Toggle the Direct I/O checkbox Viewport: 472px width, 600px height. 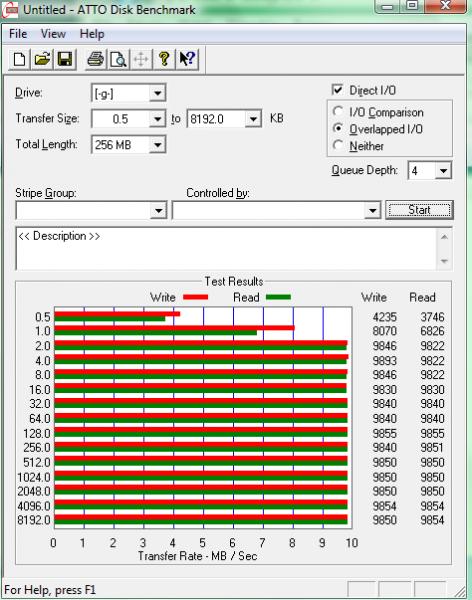click(337, 90)
